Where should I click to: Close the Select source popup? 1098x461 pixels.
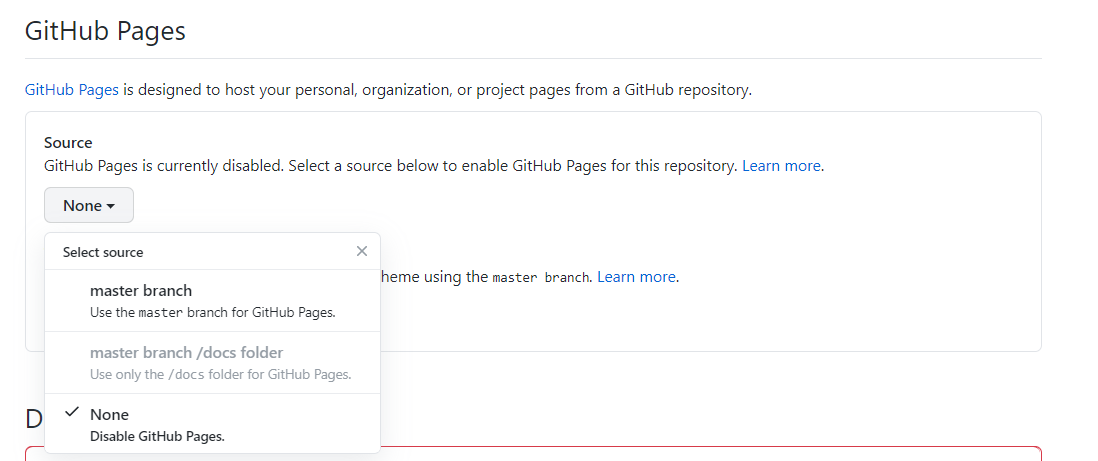361,252
